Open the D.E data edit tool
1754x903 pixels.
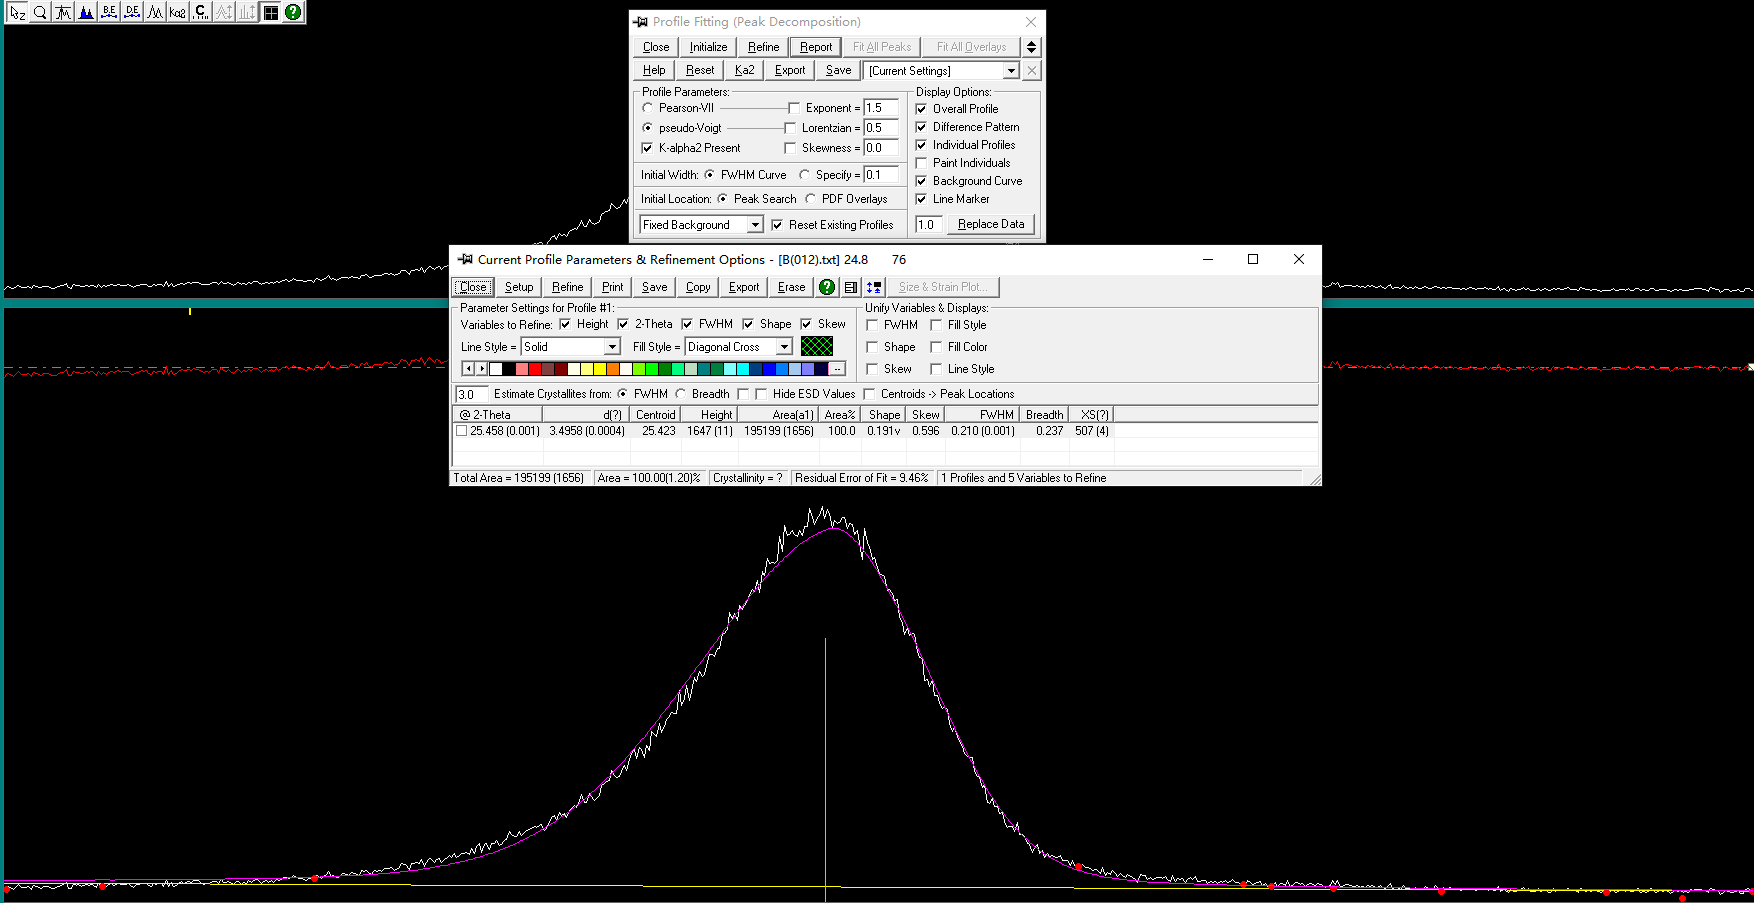click(x=132, y=12)
